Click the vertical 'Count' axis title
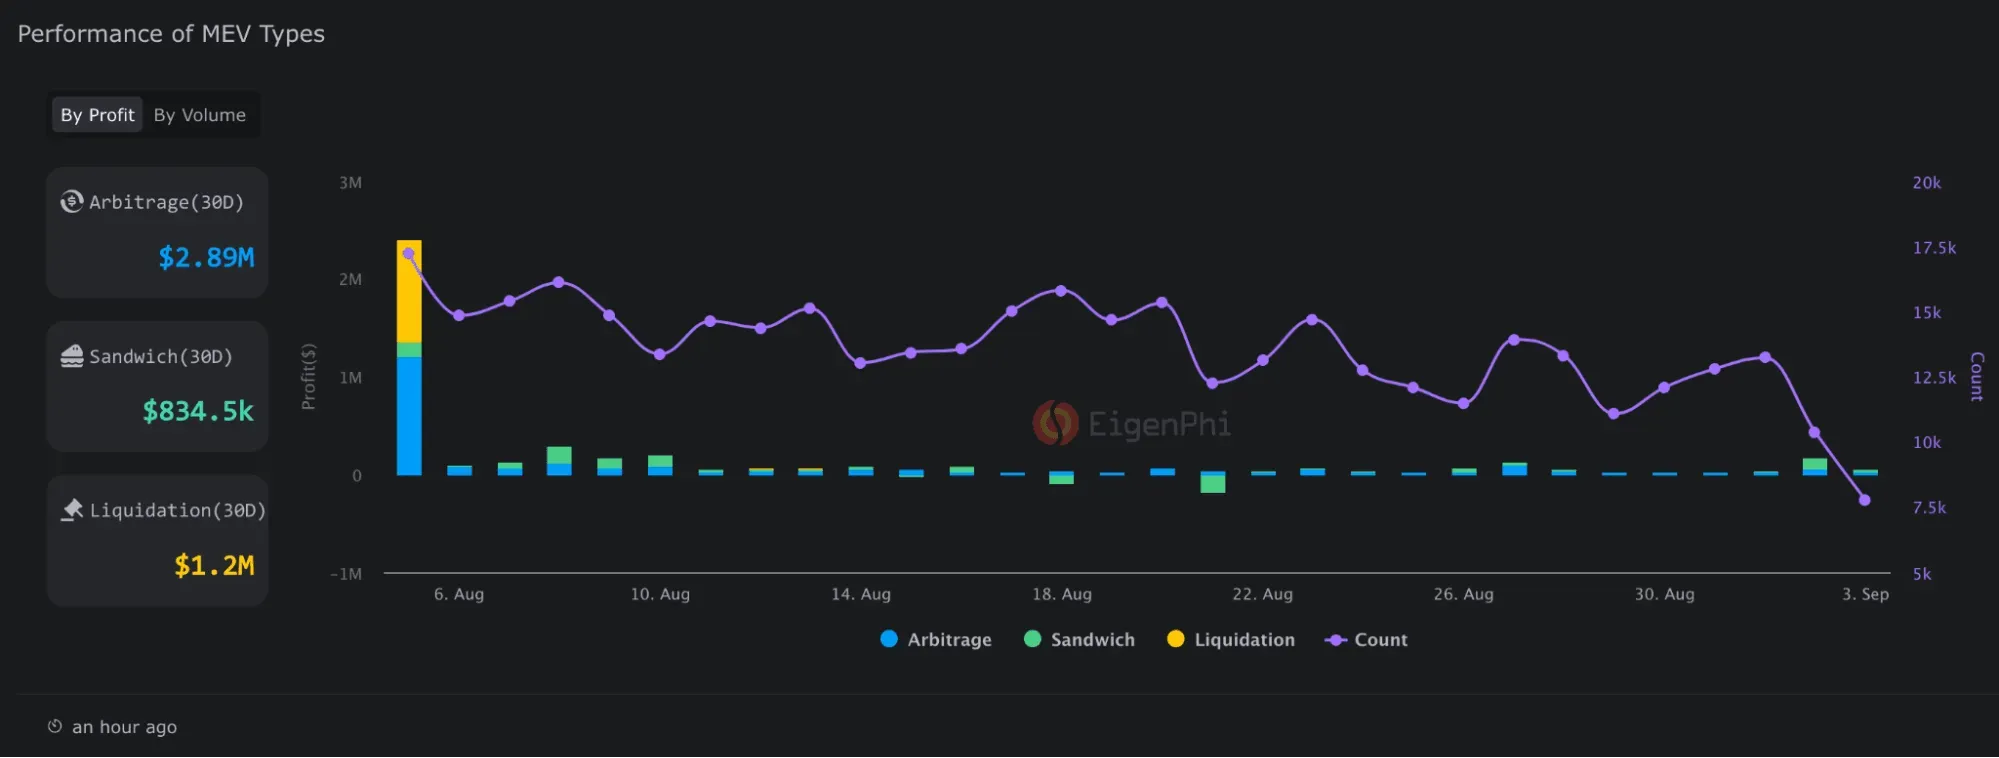Screen dimensions: 1999x758 pos(1977,376)
